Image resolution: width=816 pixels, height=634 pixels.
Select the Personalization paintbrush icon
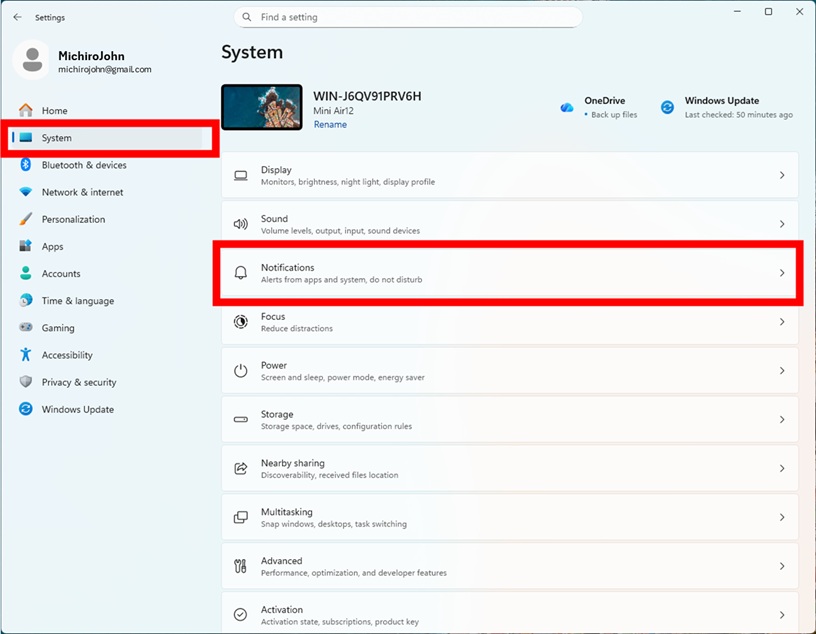coord(26,219)
